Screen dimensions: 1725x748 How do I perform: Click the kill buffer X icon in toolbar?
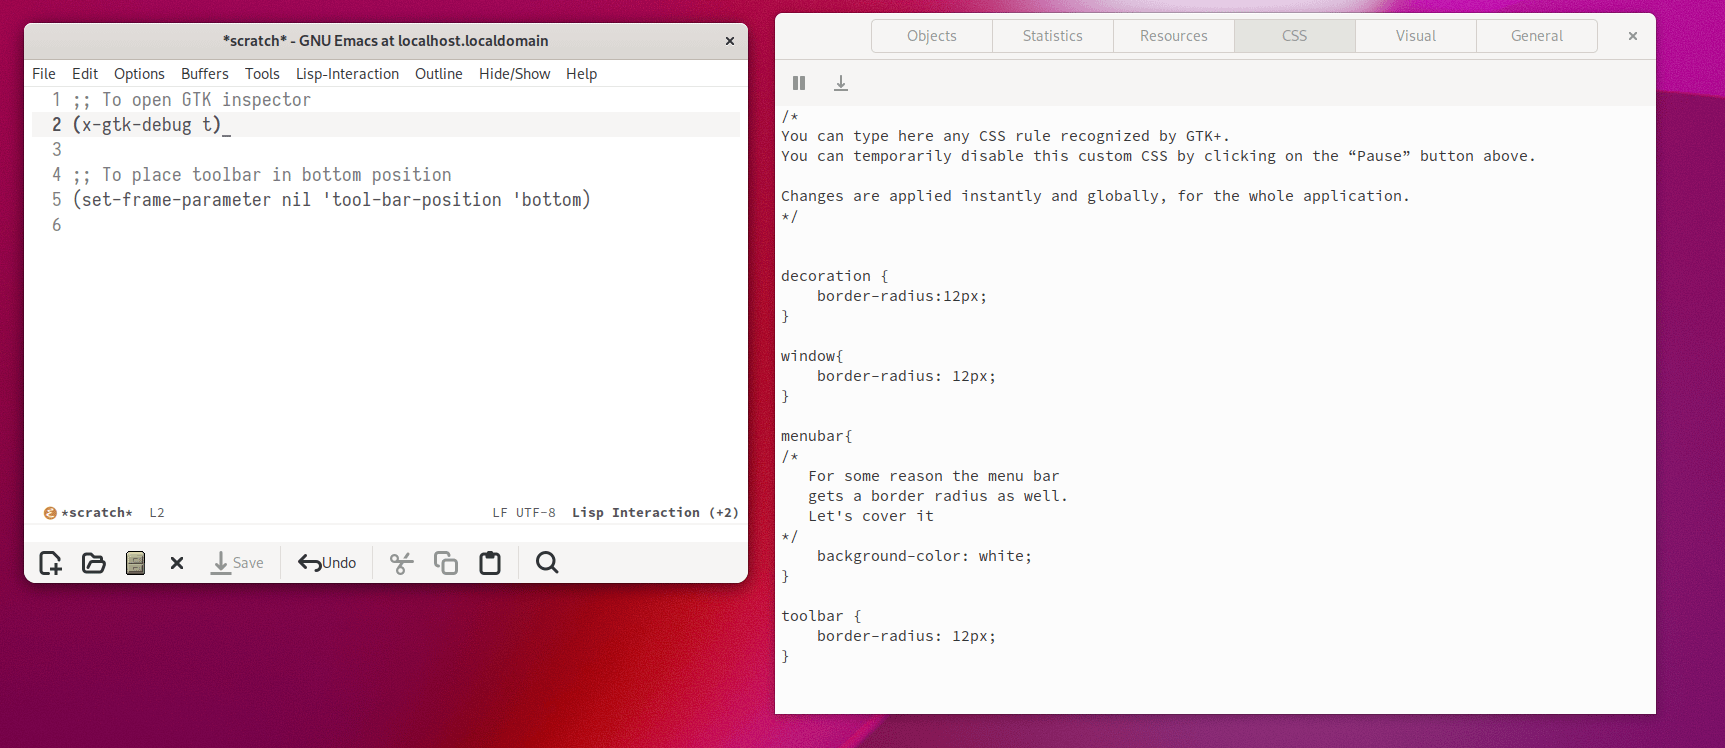[177, 563]
